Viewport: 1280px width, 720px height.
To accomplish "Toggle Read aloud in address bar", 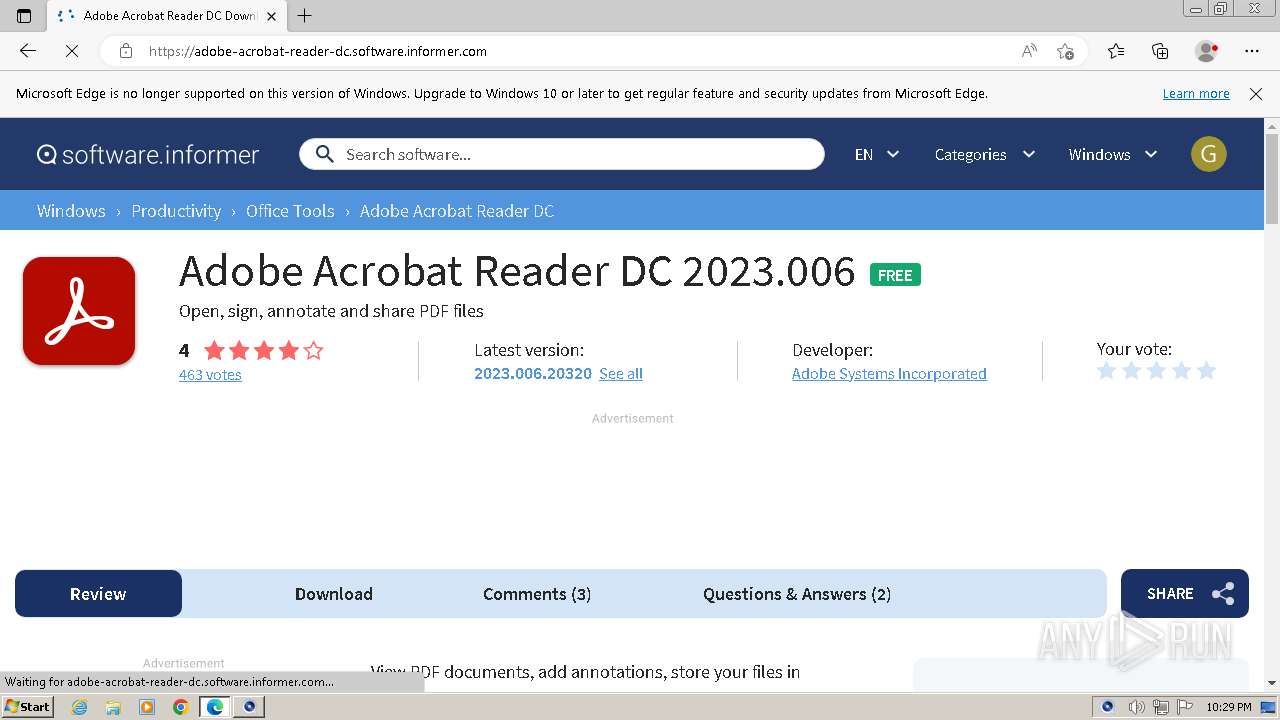I will [x=1029, y=51].
